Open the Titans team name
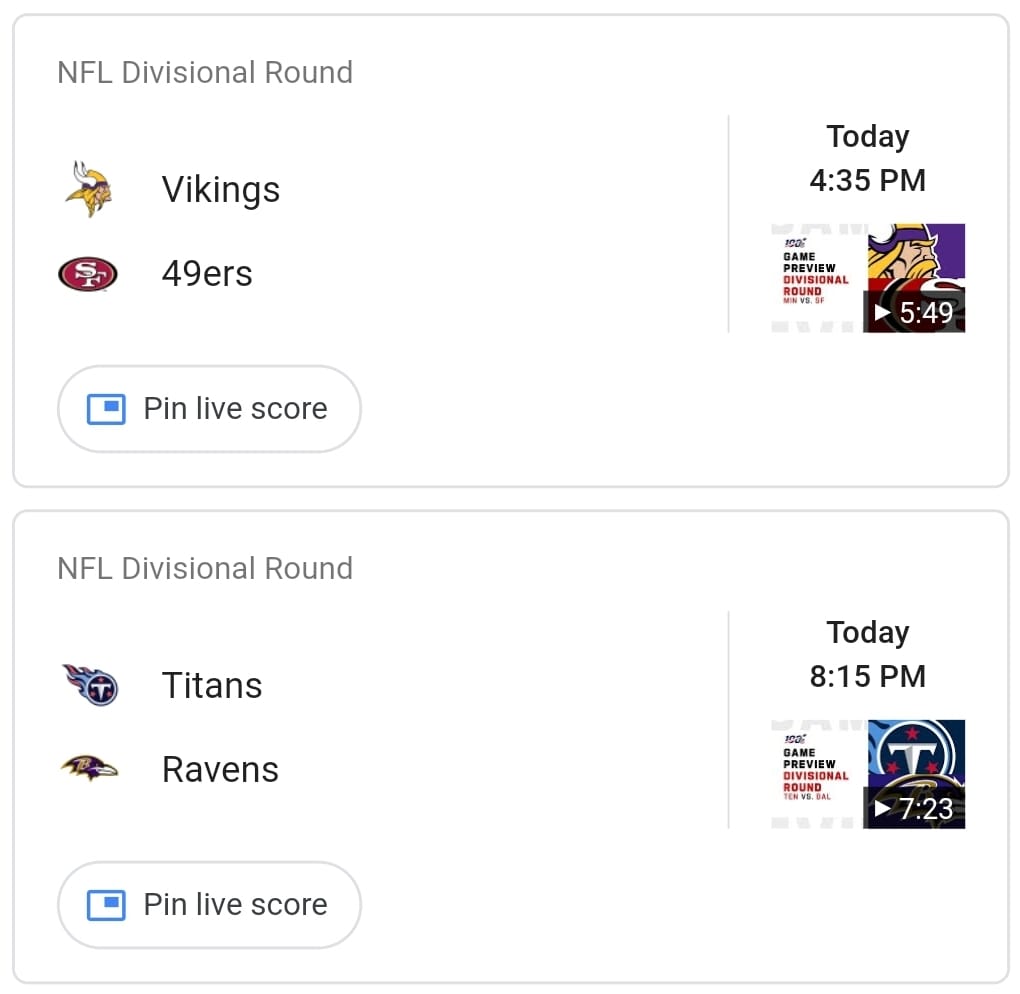Image resolution: width=1020 pixels, height=994 pixels. click(x=212, y=686)
